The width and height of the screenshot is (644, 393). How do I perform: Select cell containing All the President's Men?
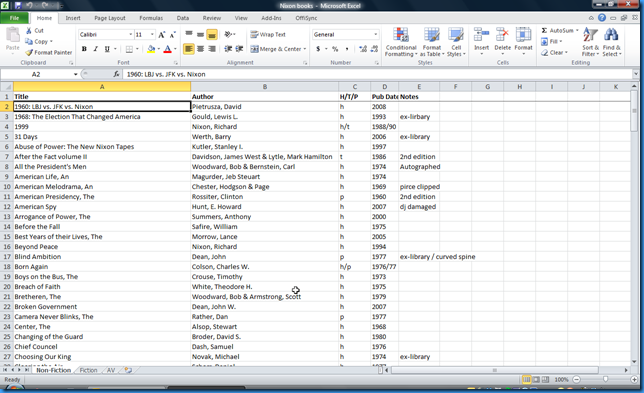pyautogui.click(x=102, y=167)
